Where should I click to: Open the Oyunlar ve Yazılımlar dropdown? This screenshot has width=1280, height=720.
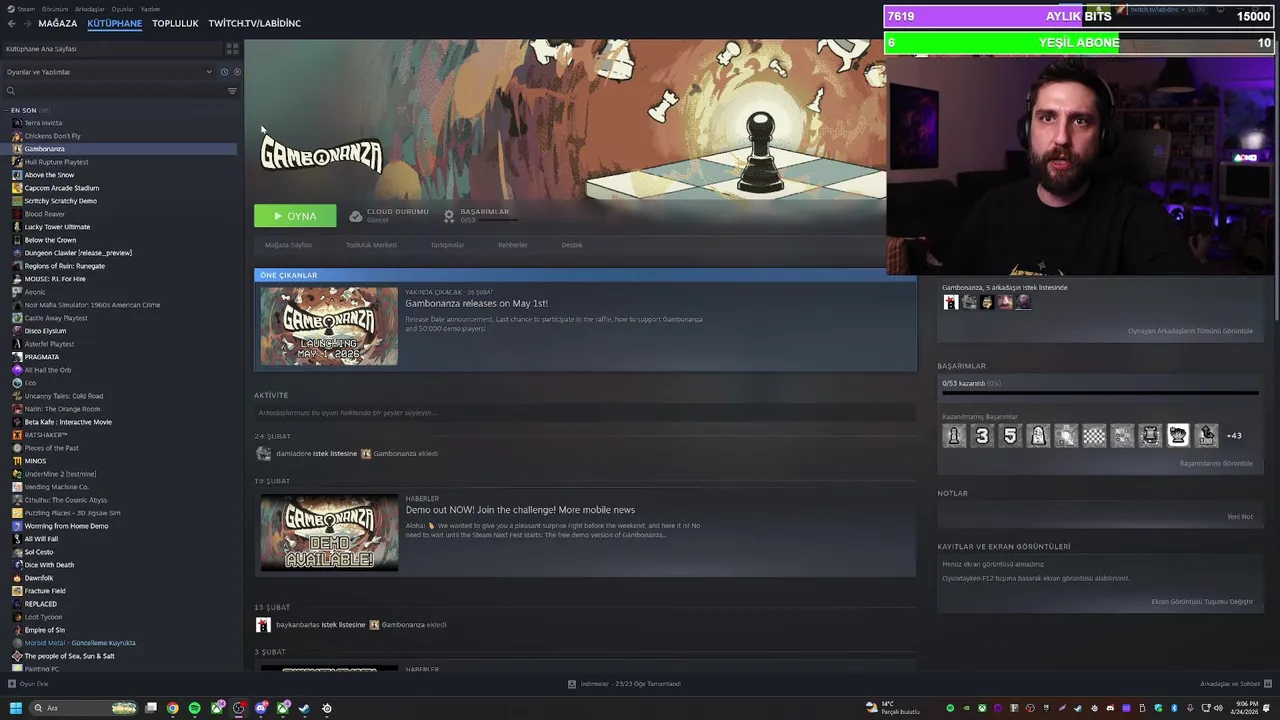tap(109, 72)
